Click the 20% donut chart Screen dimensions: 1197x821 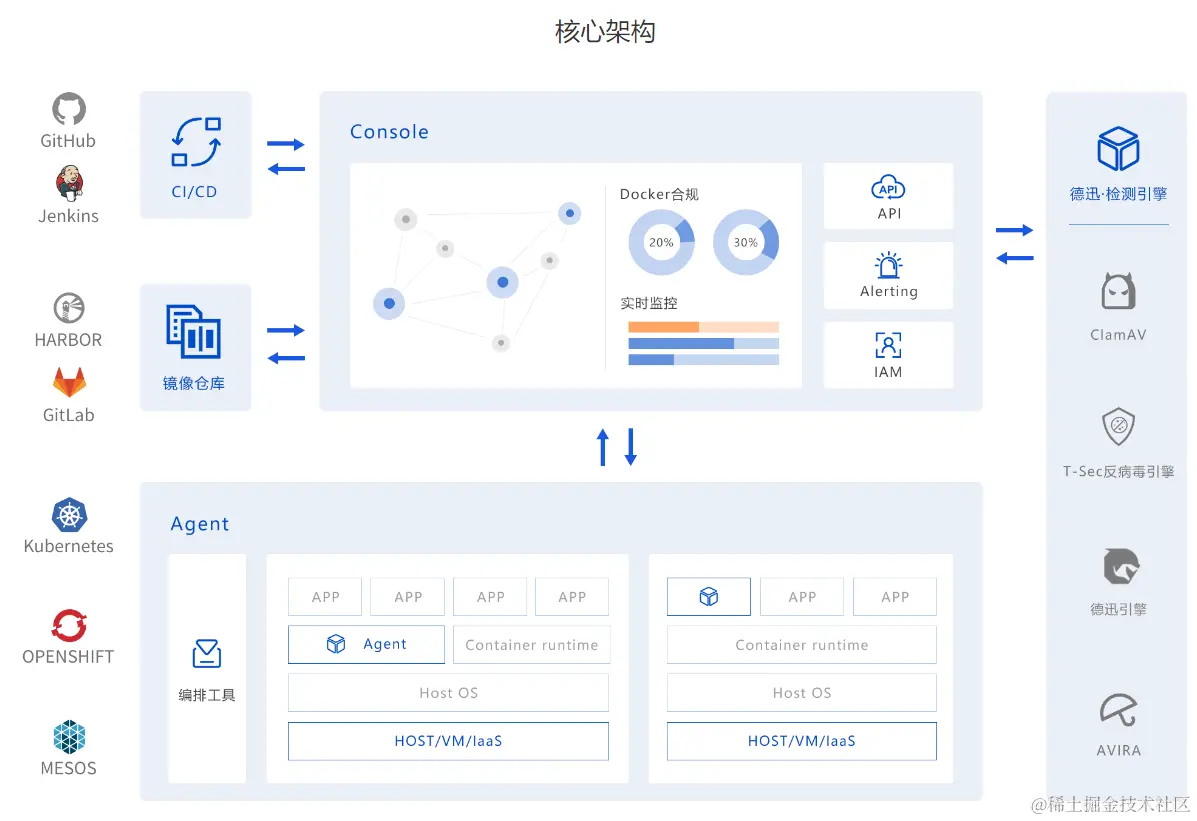coord(661,242)
